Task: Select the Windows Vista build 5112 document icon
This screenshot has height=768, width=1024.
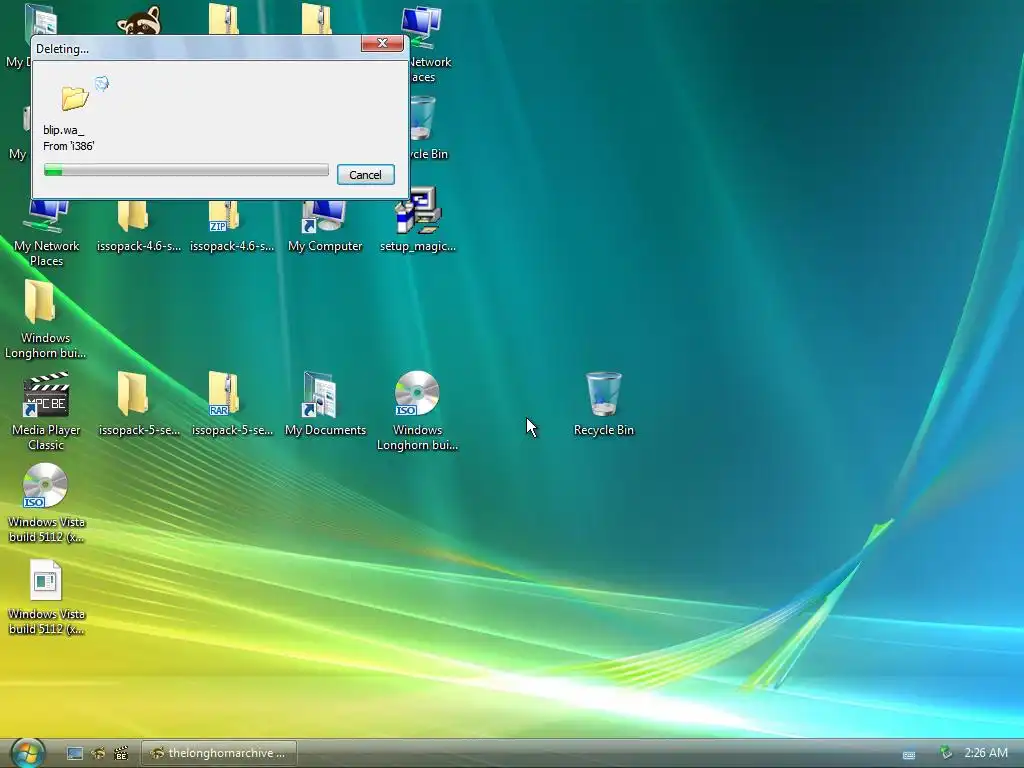Action: [46, 597]
